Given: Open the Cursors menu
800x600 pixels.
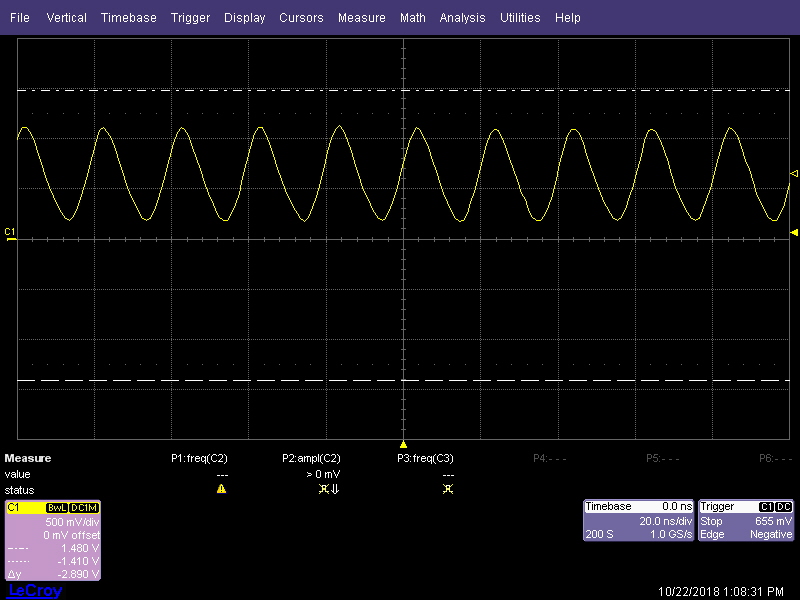Looking at the screenshot, I should point(301,18).
